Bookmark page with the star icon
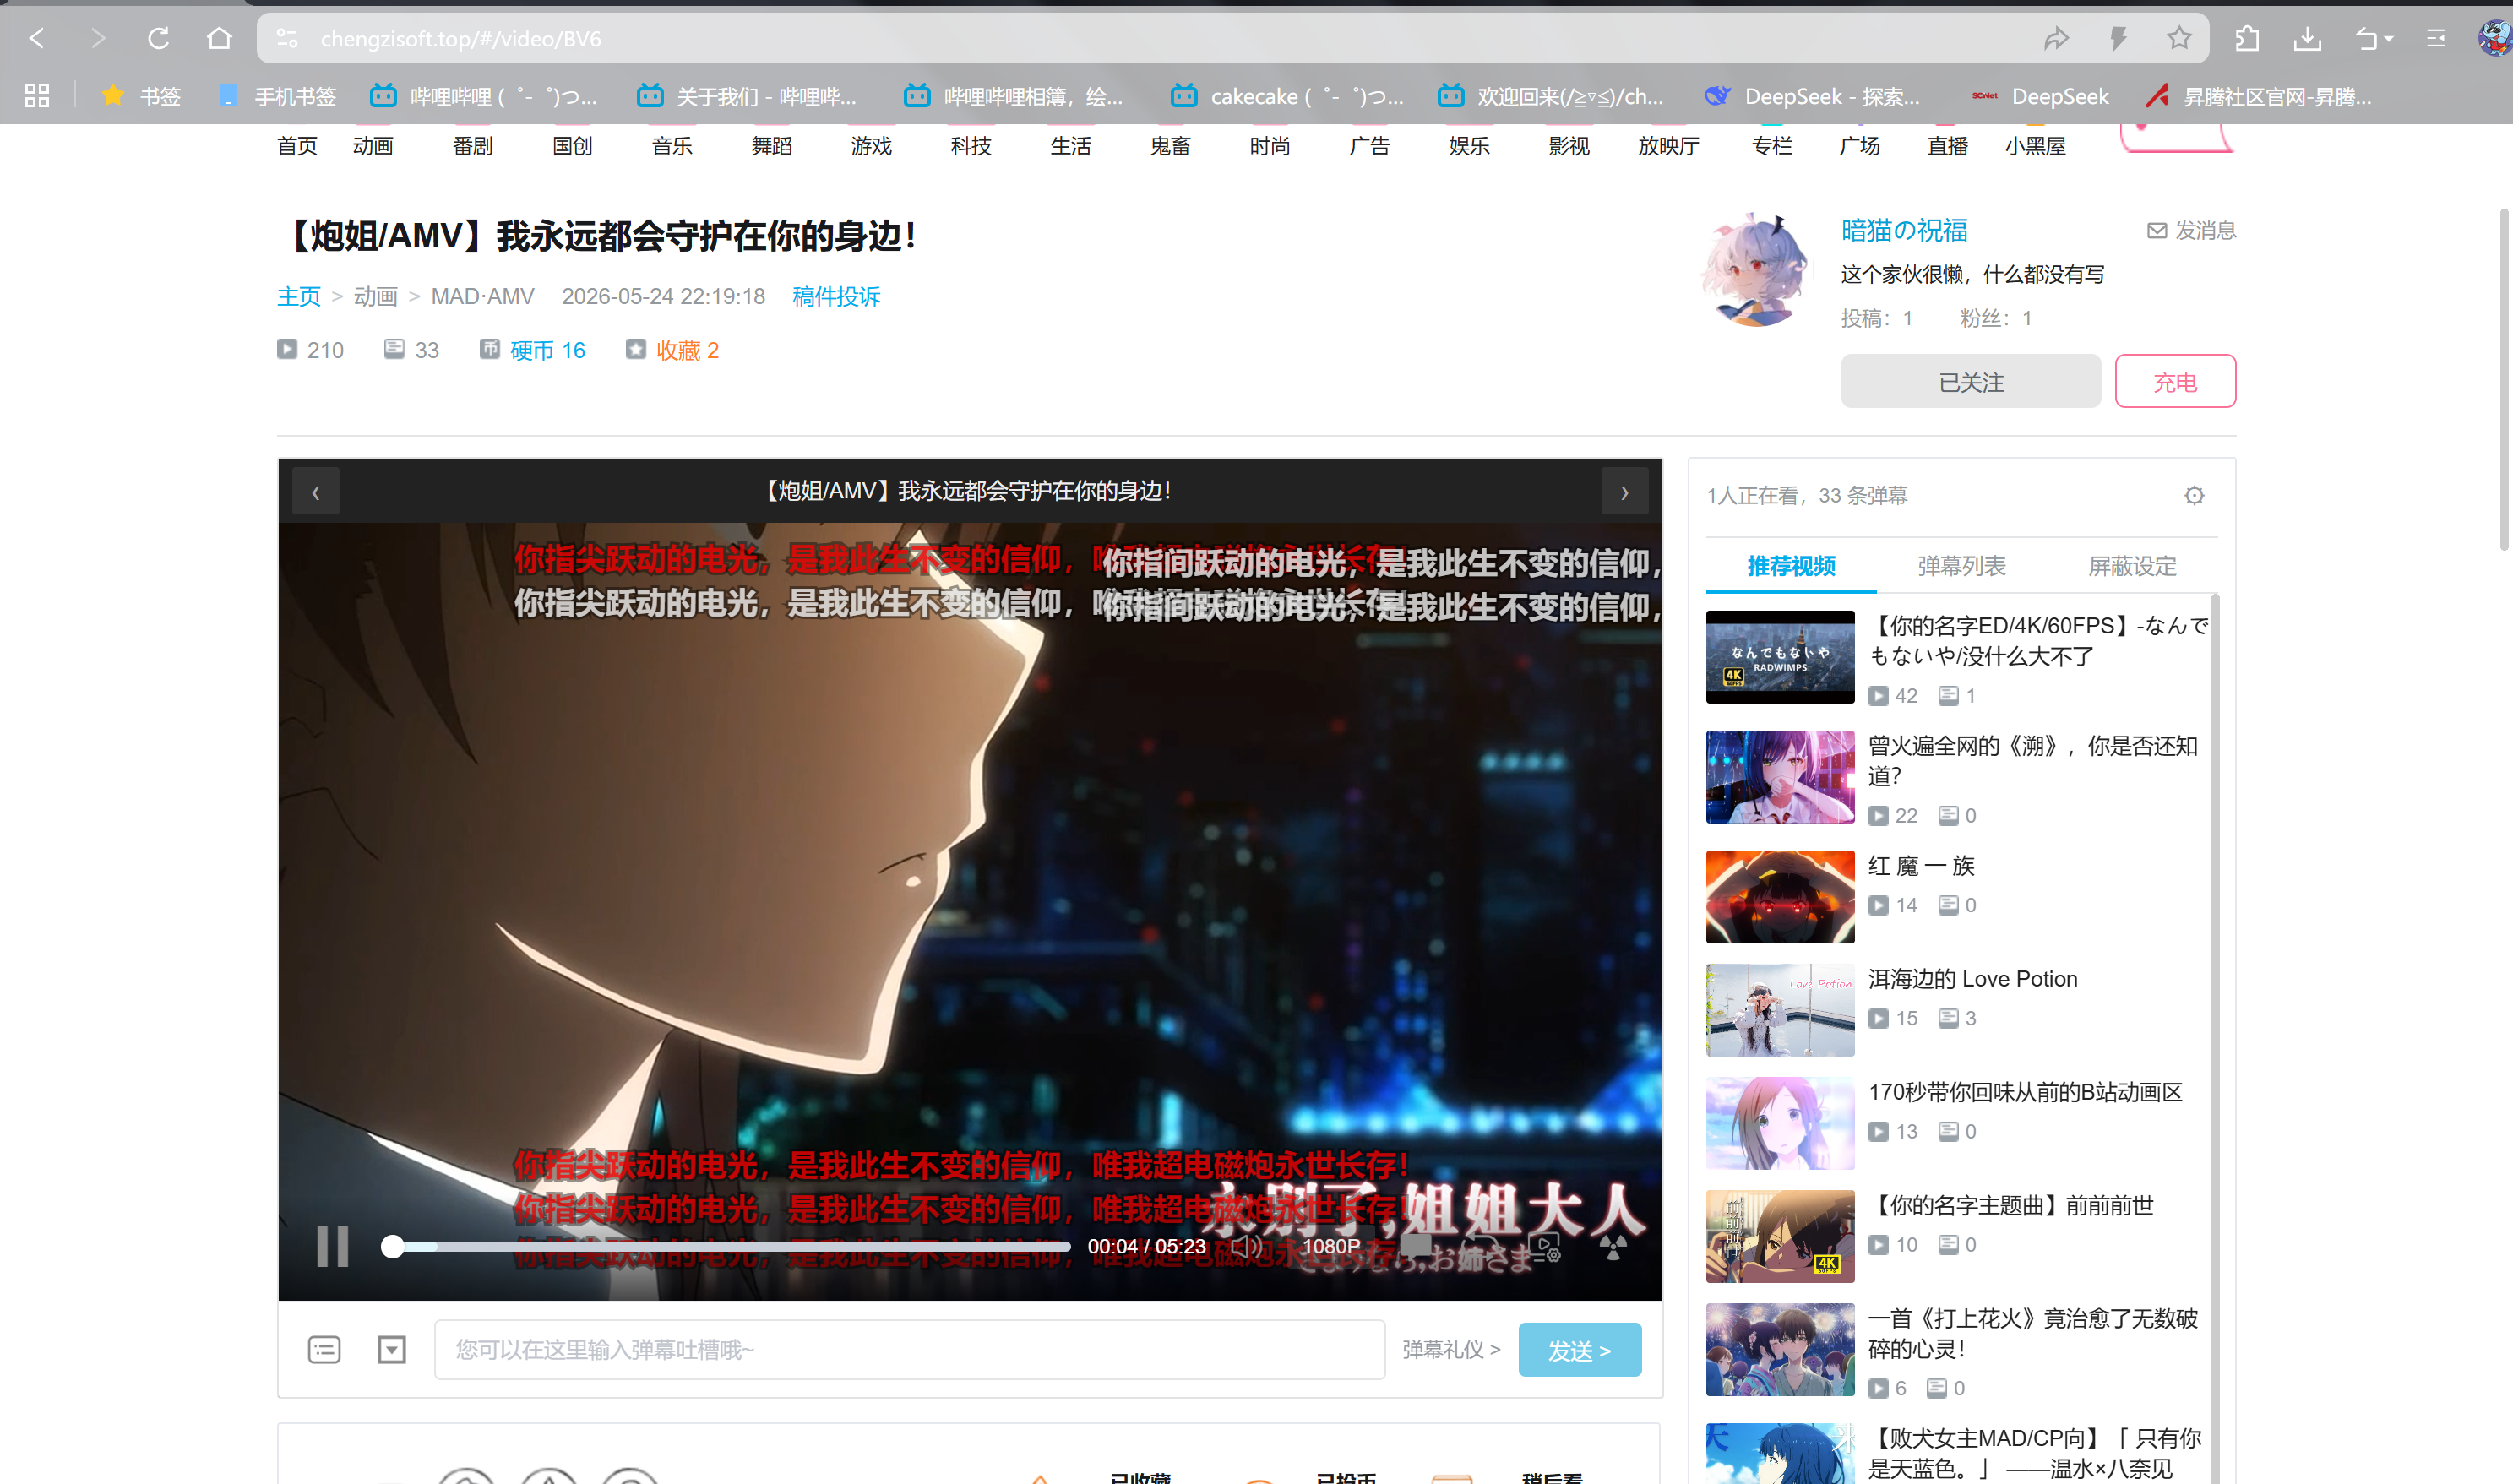This screenshot has width=2513, height=1484. point(2179,39)
